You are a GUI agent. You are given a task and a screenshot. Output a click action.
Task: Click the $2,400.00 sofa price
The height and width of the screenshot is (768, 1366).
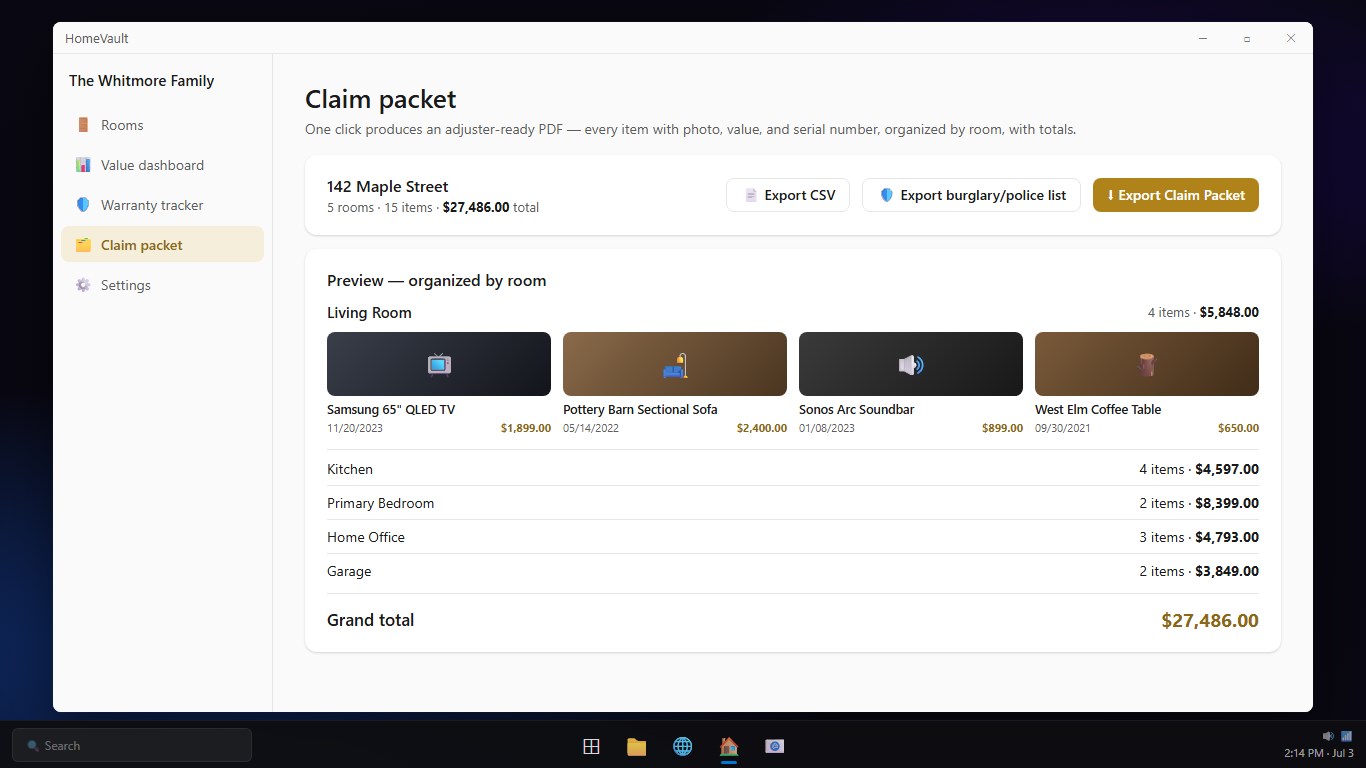click(x=762, y=428)
